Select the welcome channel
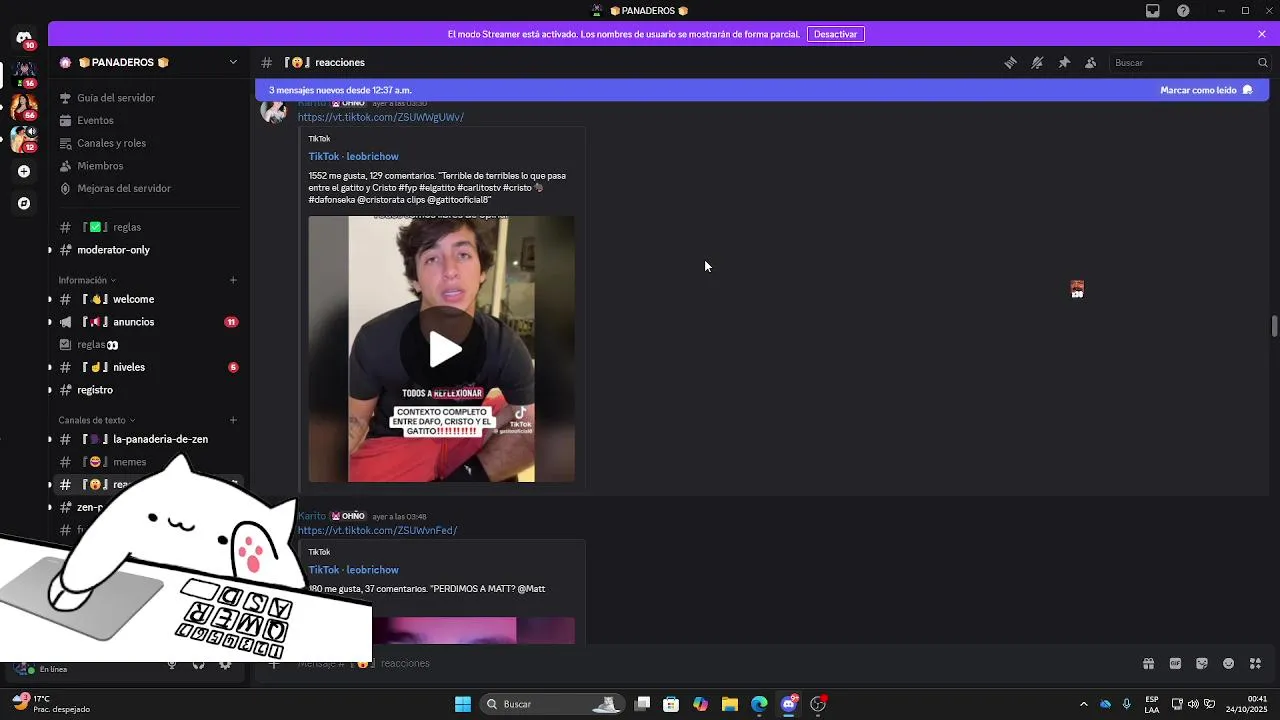The image size is (1280, 720). (147, 299)
